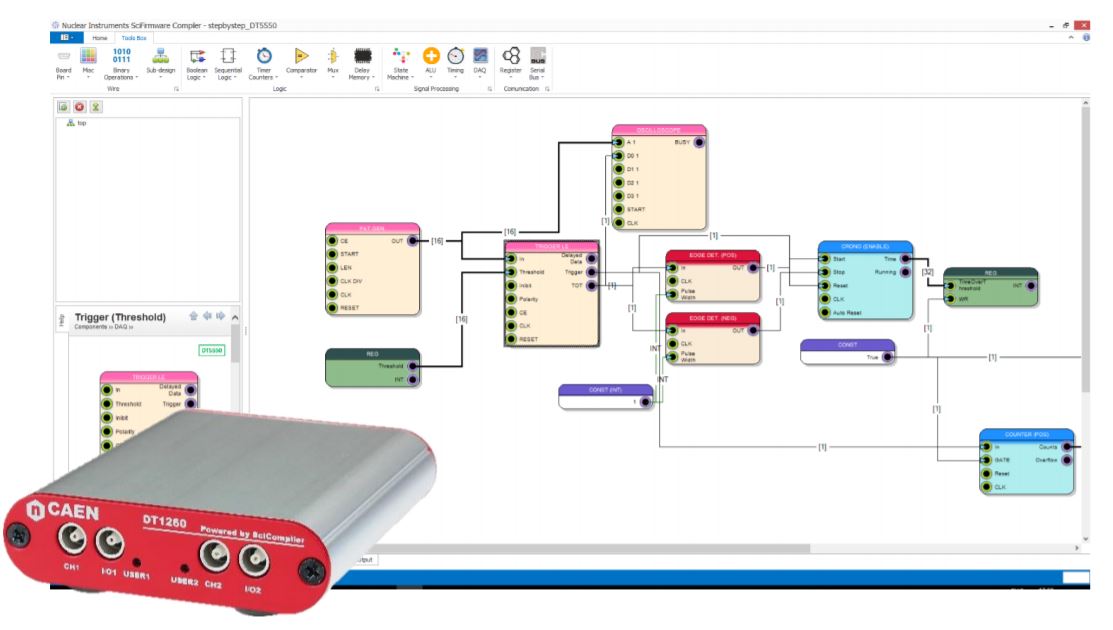1113x630 pixels.
Task: Click red delete button above design tree
Action: [x=79, y=106]
